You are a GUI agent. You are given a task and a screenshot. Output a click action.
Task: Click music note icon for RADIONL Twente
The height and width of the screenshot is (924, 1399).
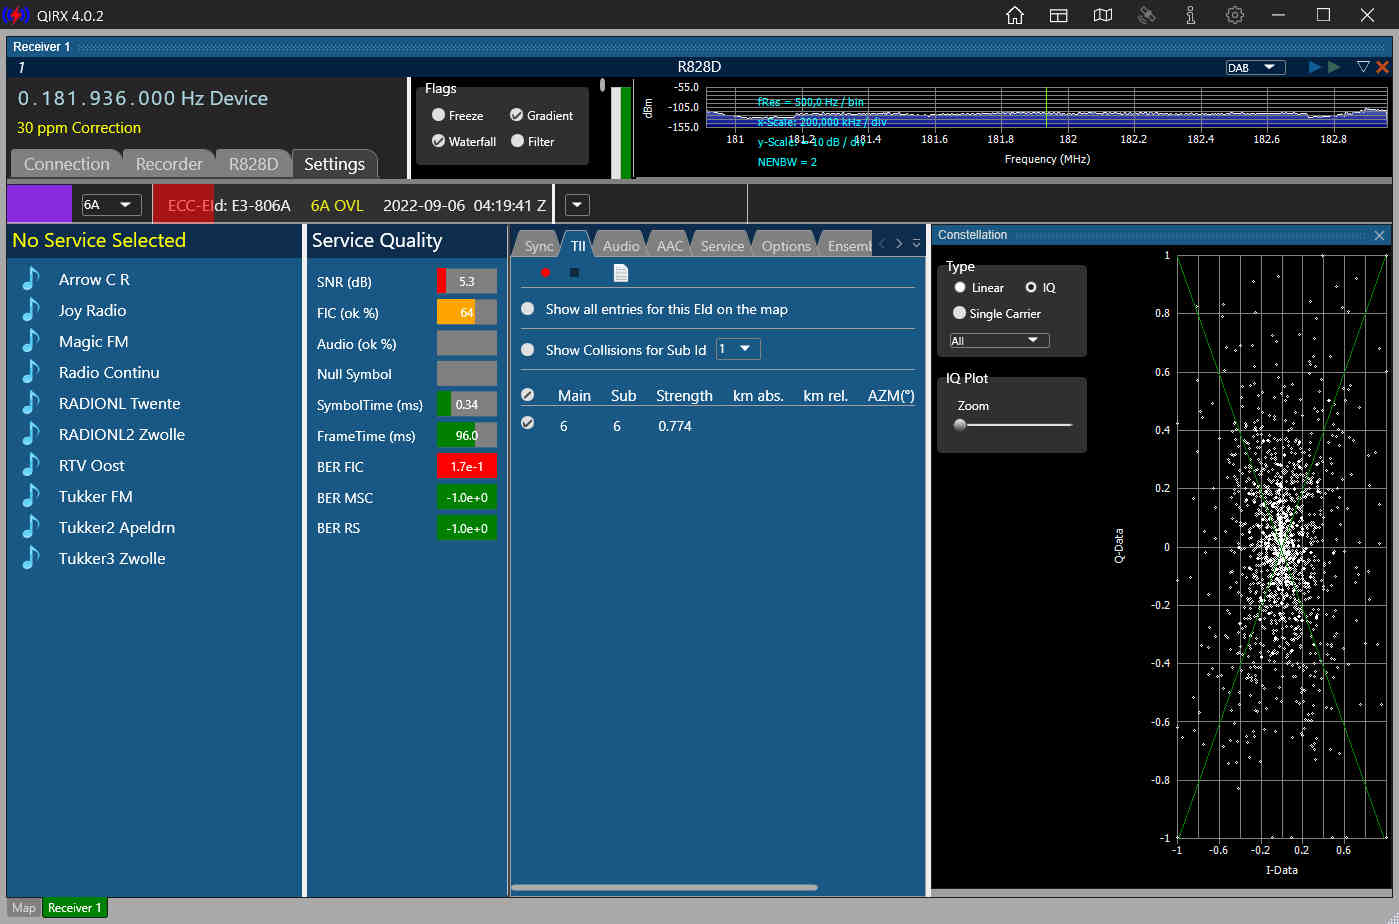pyautogui.click(x=31, y=403)
